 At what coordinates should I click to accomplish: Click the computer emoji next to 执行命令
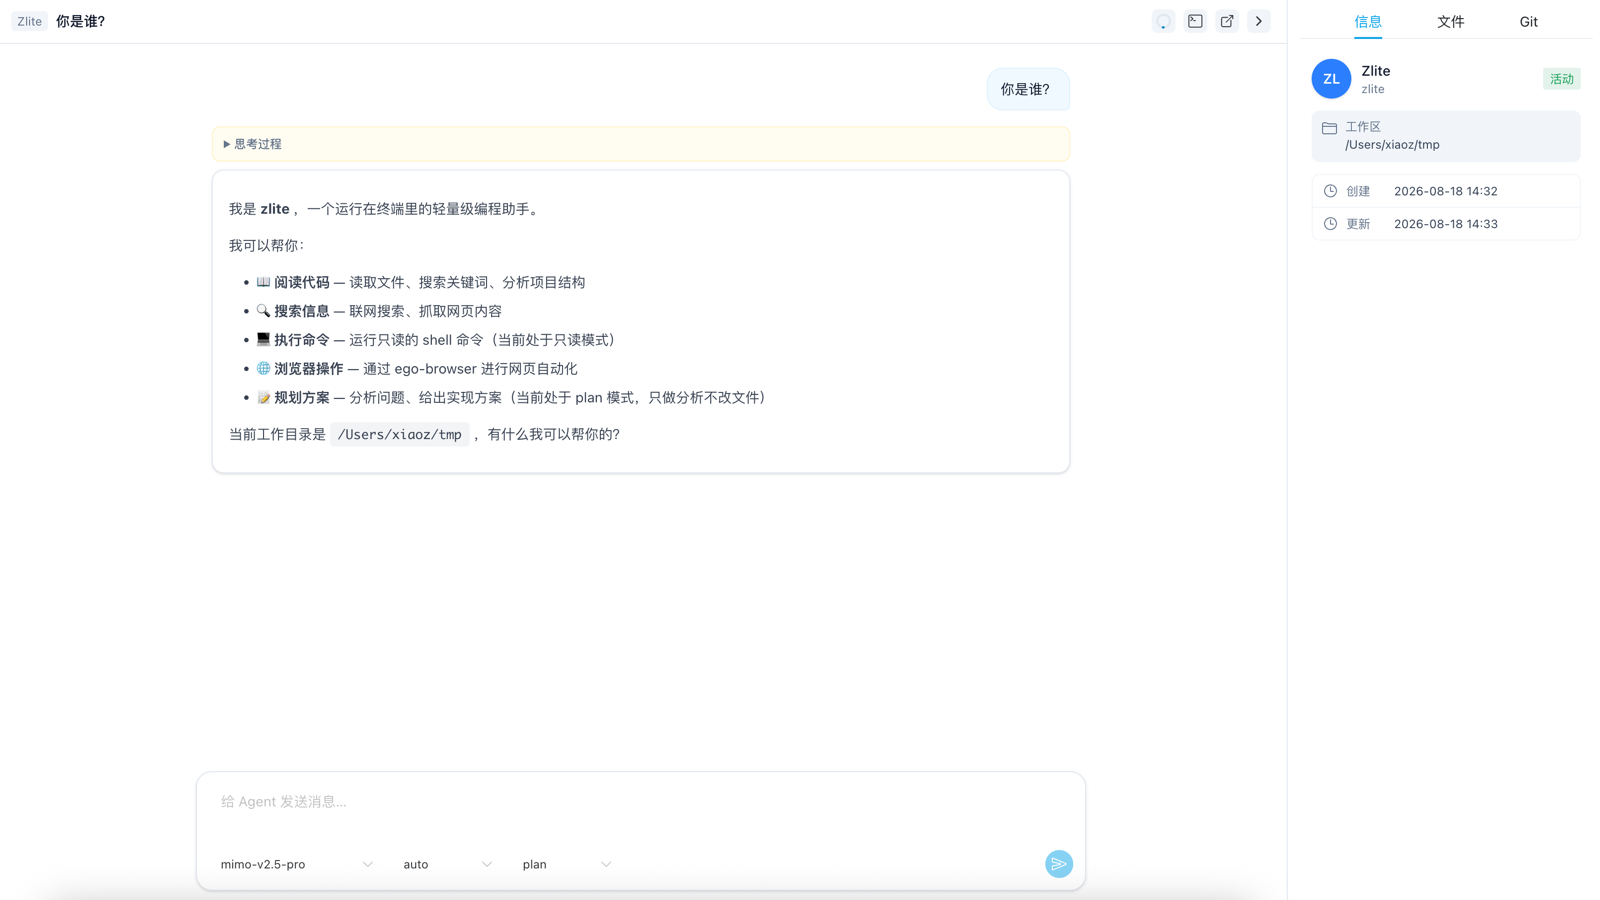[263, 340]
